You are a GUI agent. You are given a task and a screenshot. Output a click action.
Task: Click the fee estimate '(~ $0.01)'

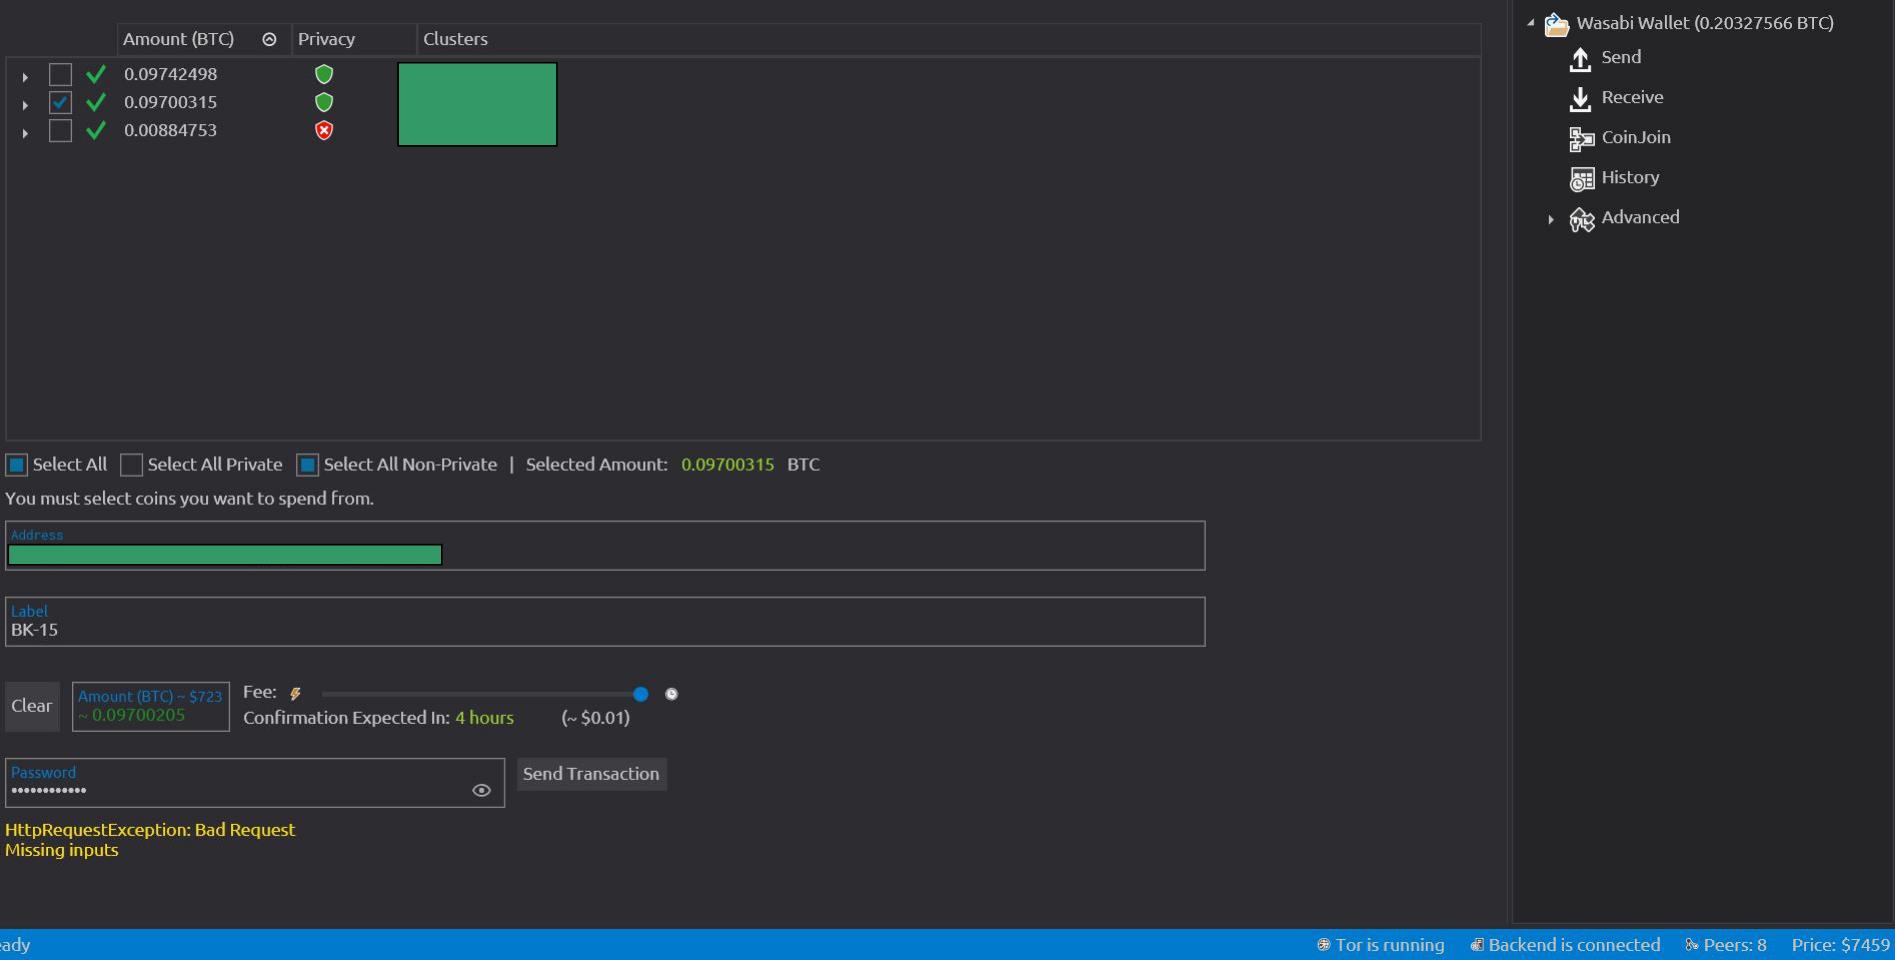coord(595,718)
